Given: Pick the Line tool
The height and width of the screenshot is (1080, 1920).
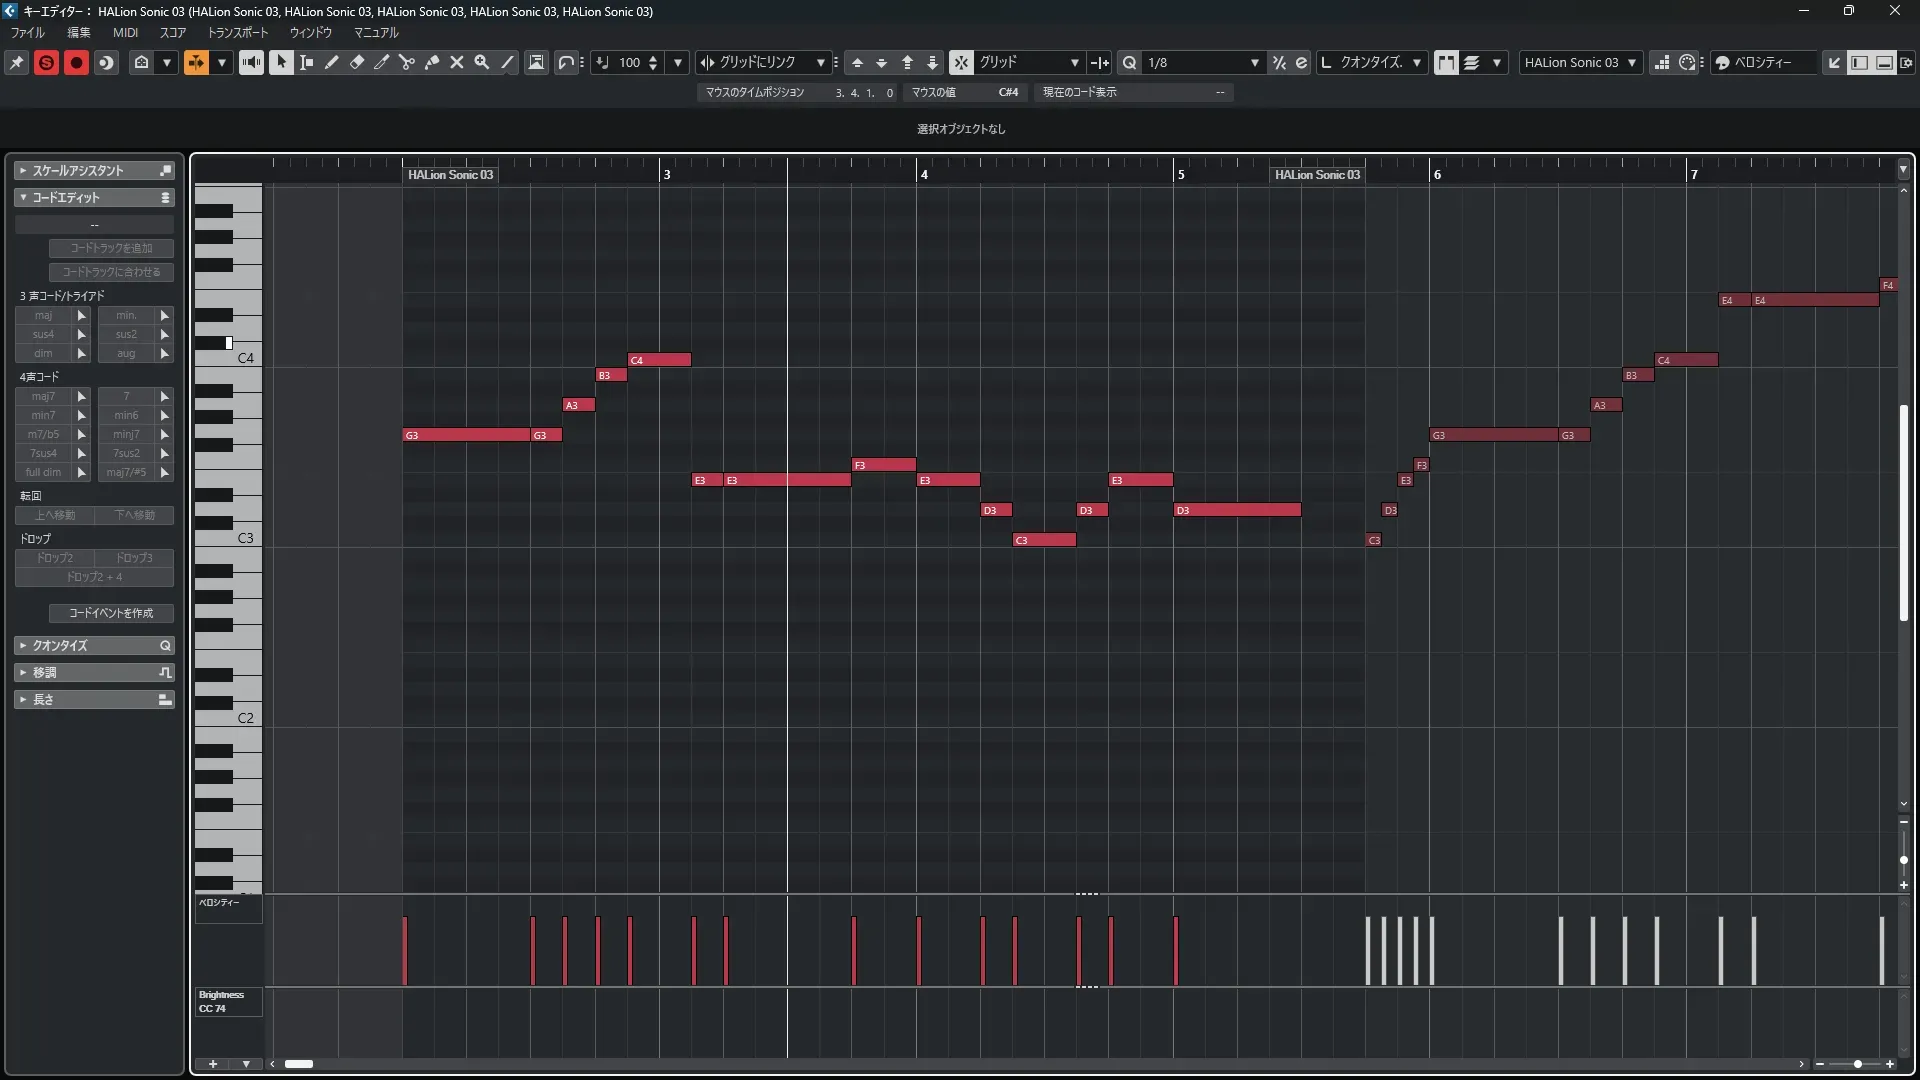Looking at the screenshot, I should click(507, 62).
